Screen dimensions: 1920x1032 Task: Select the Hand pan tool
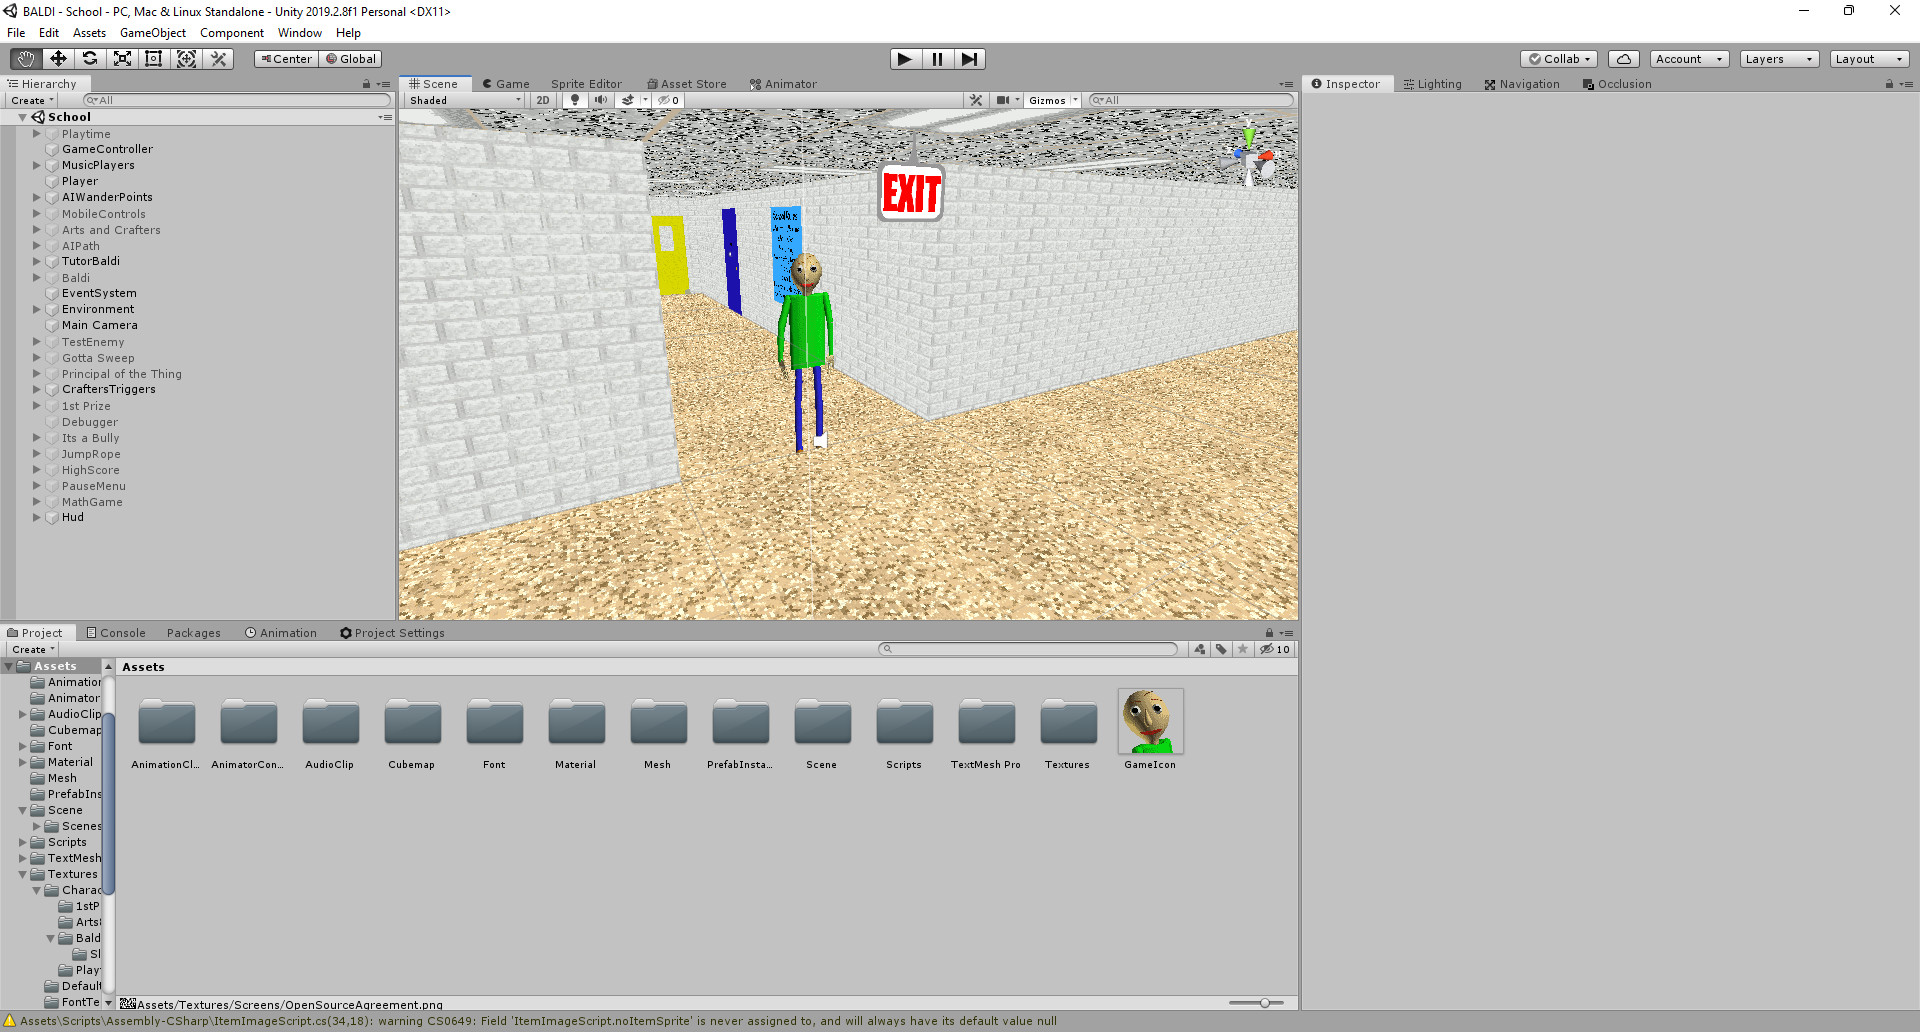24,58
